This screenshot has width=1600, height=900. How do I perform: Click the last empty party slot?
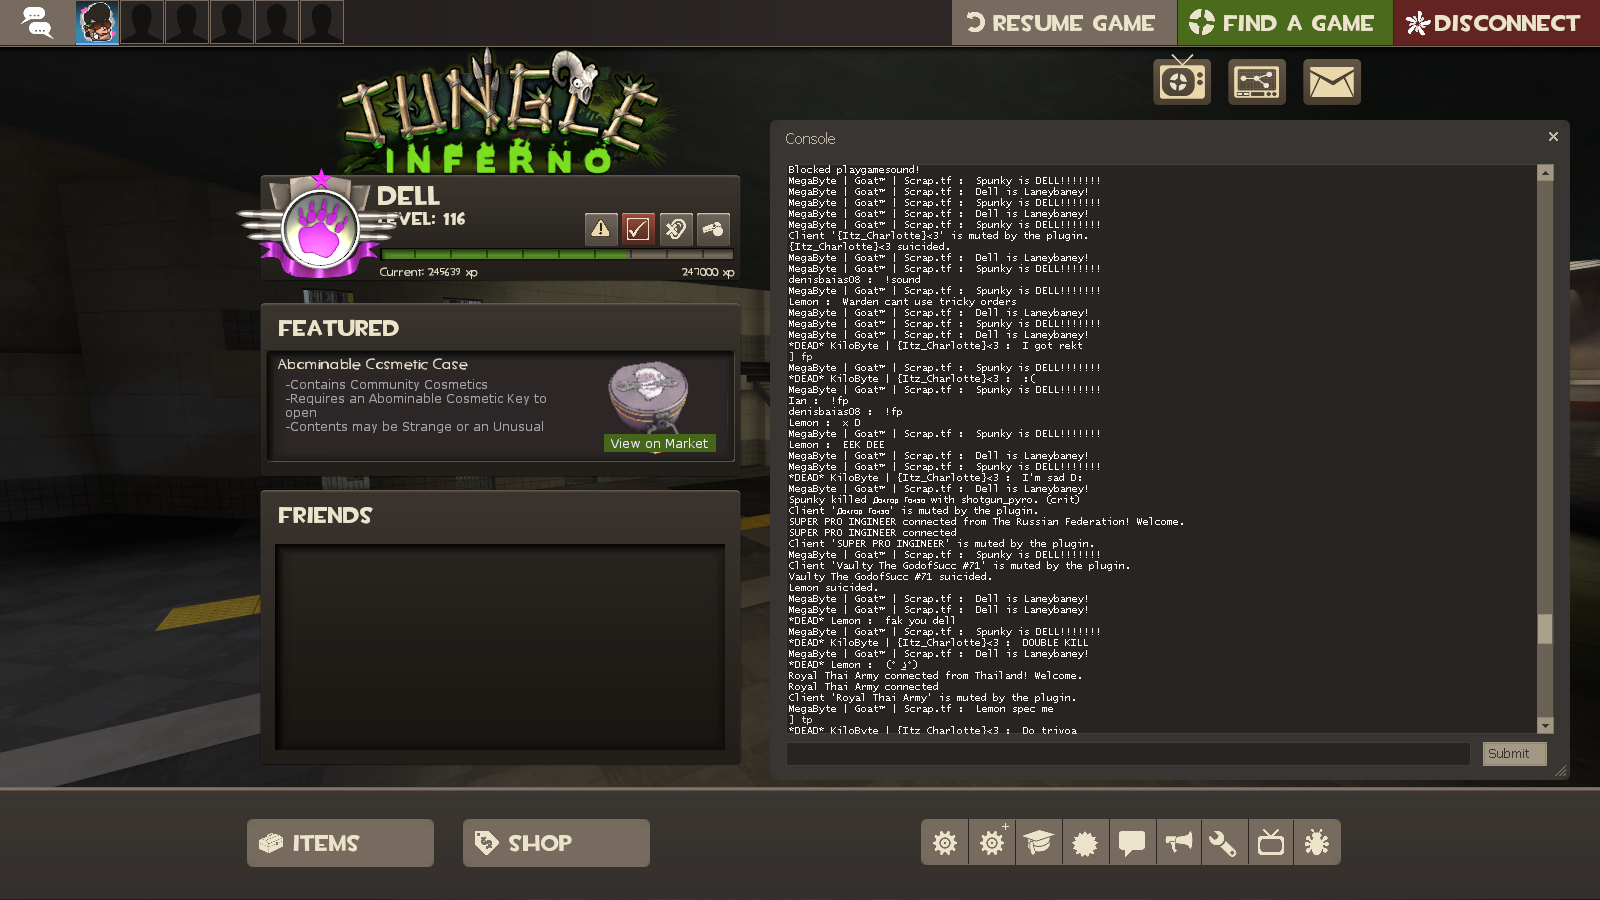click(322, 22)
